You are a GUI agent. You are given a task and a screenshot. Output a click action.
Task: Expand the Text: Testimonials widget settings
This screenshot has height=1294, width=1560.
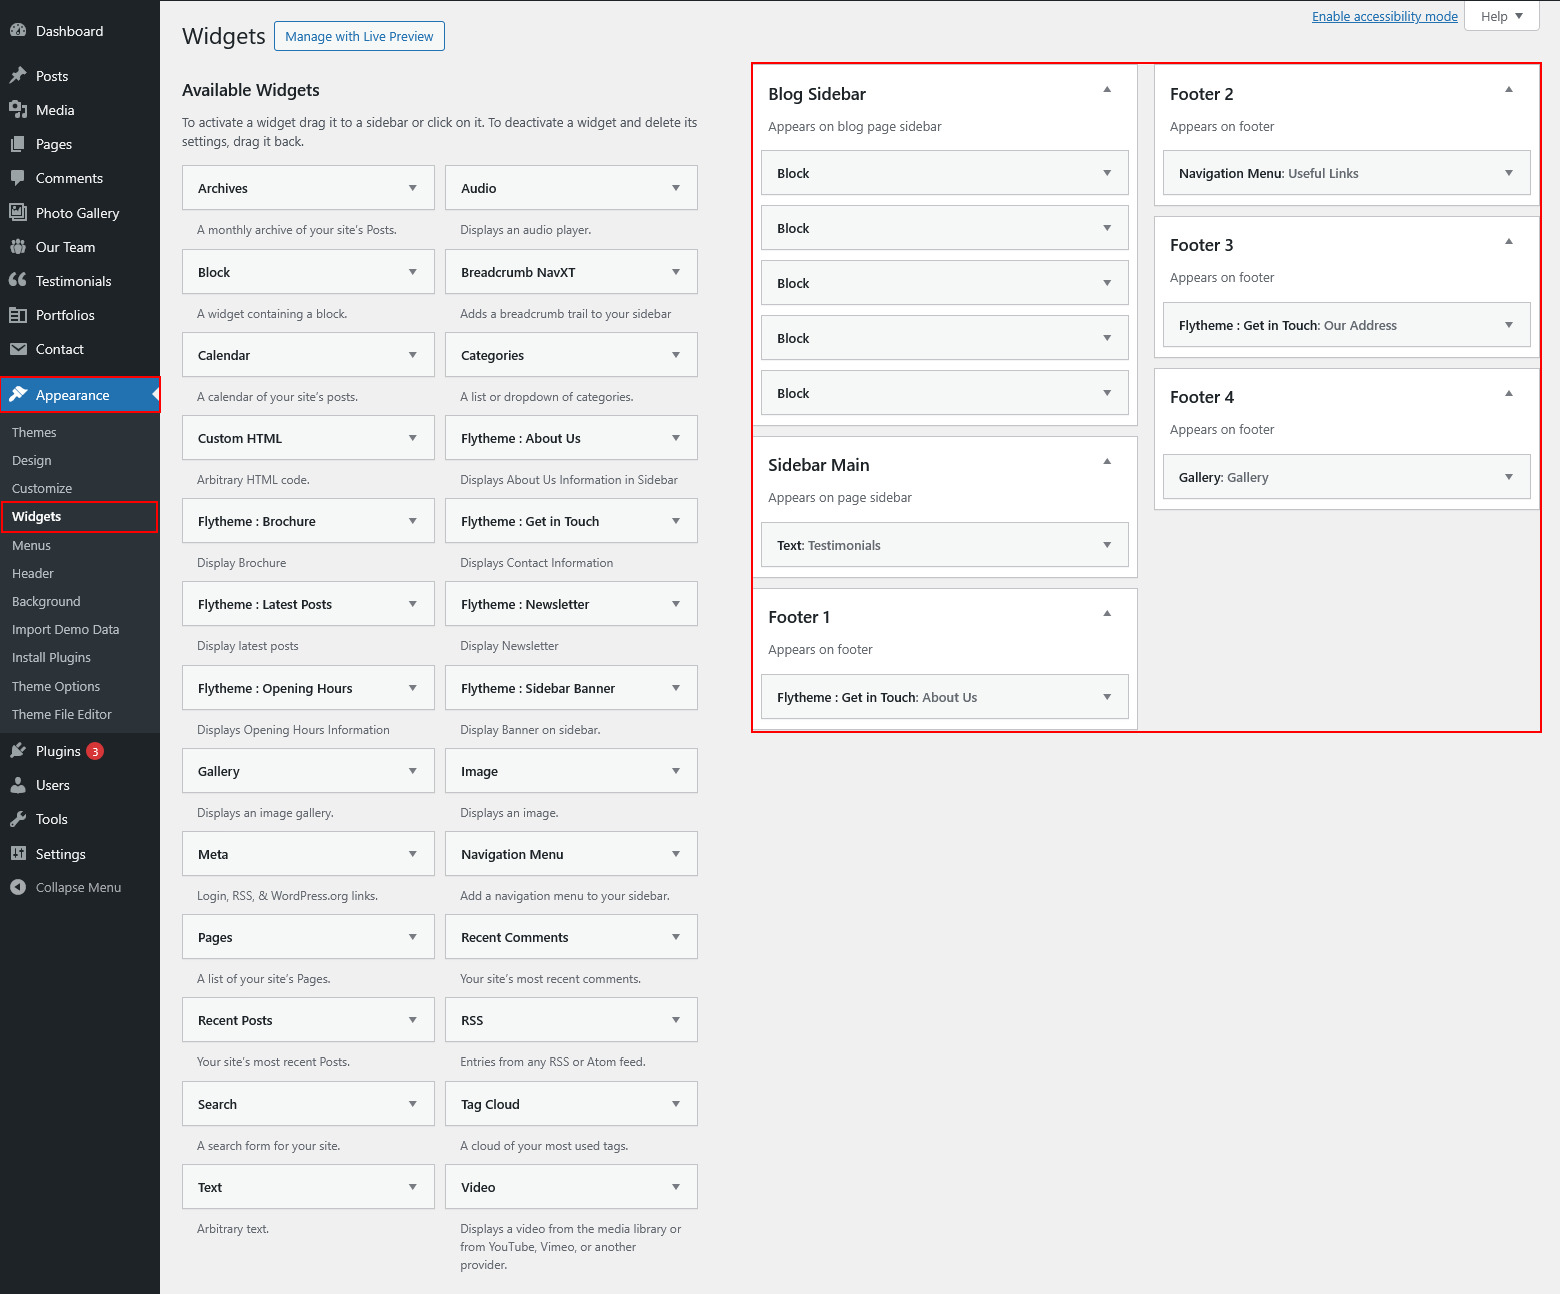(1107, 545)
